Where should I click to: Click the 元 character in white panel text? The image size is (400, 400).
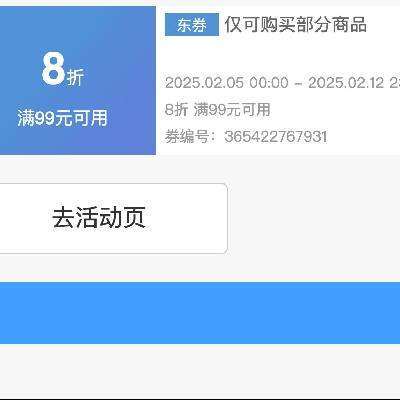click(63, 118)
